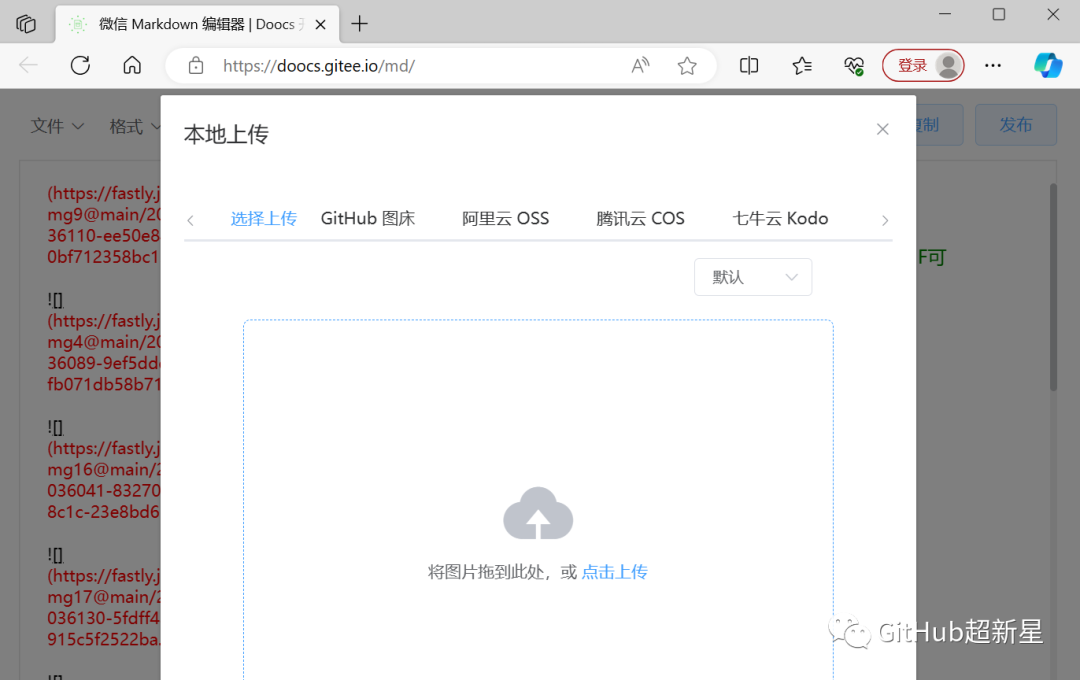
Task: Go back to previous page
Action: tap(28, 65)
